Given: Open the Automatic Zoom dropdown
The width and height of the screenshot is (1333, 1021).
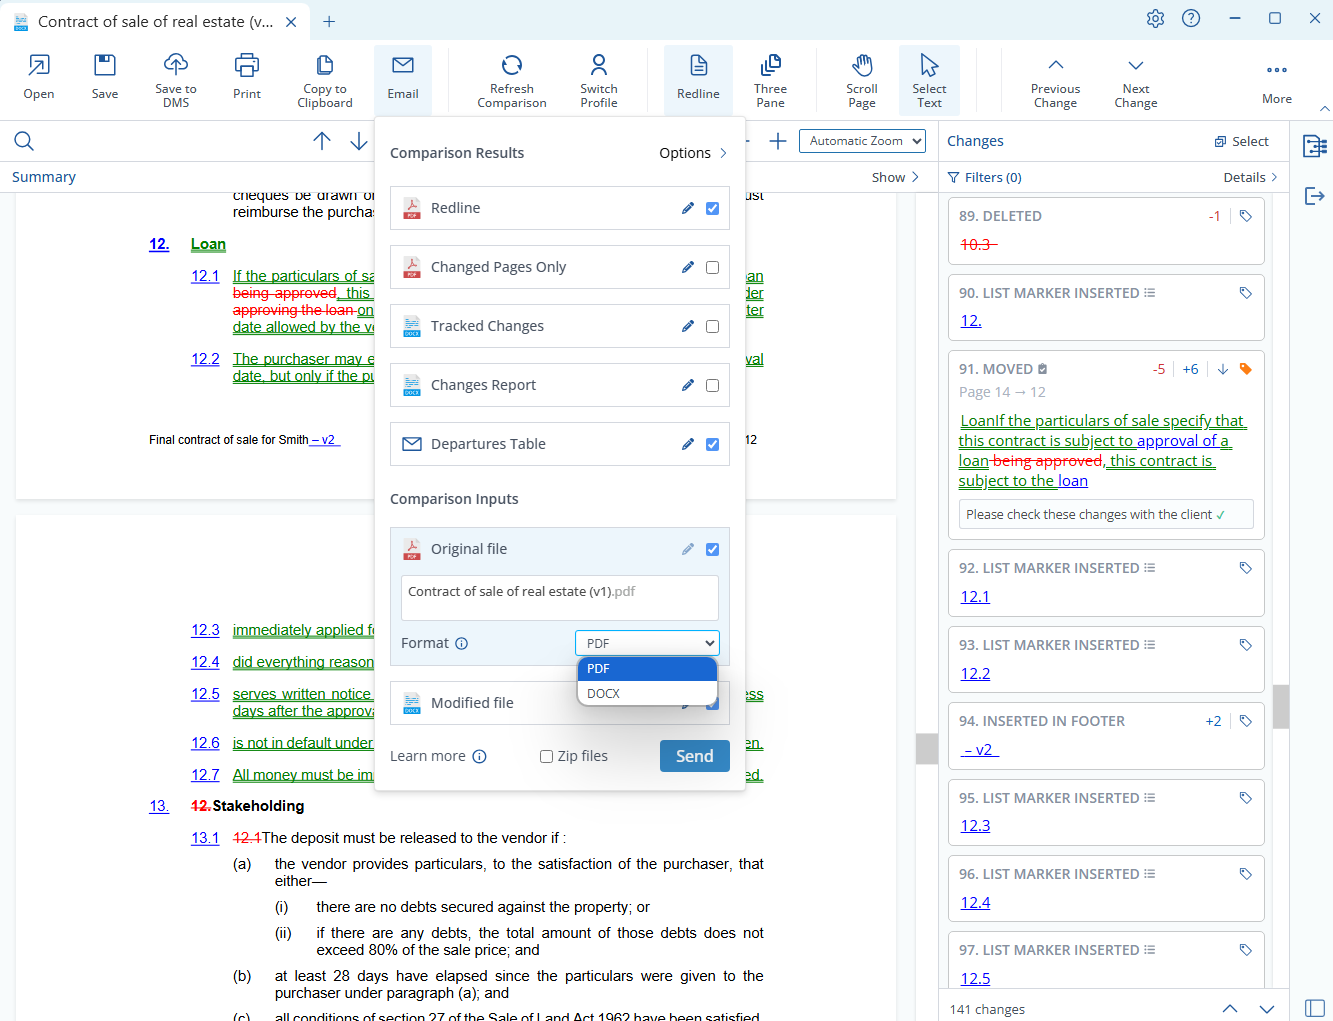Looking at the screenshot, I should pyautogui.click(x=863, y=141).
